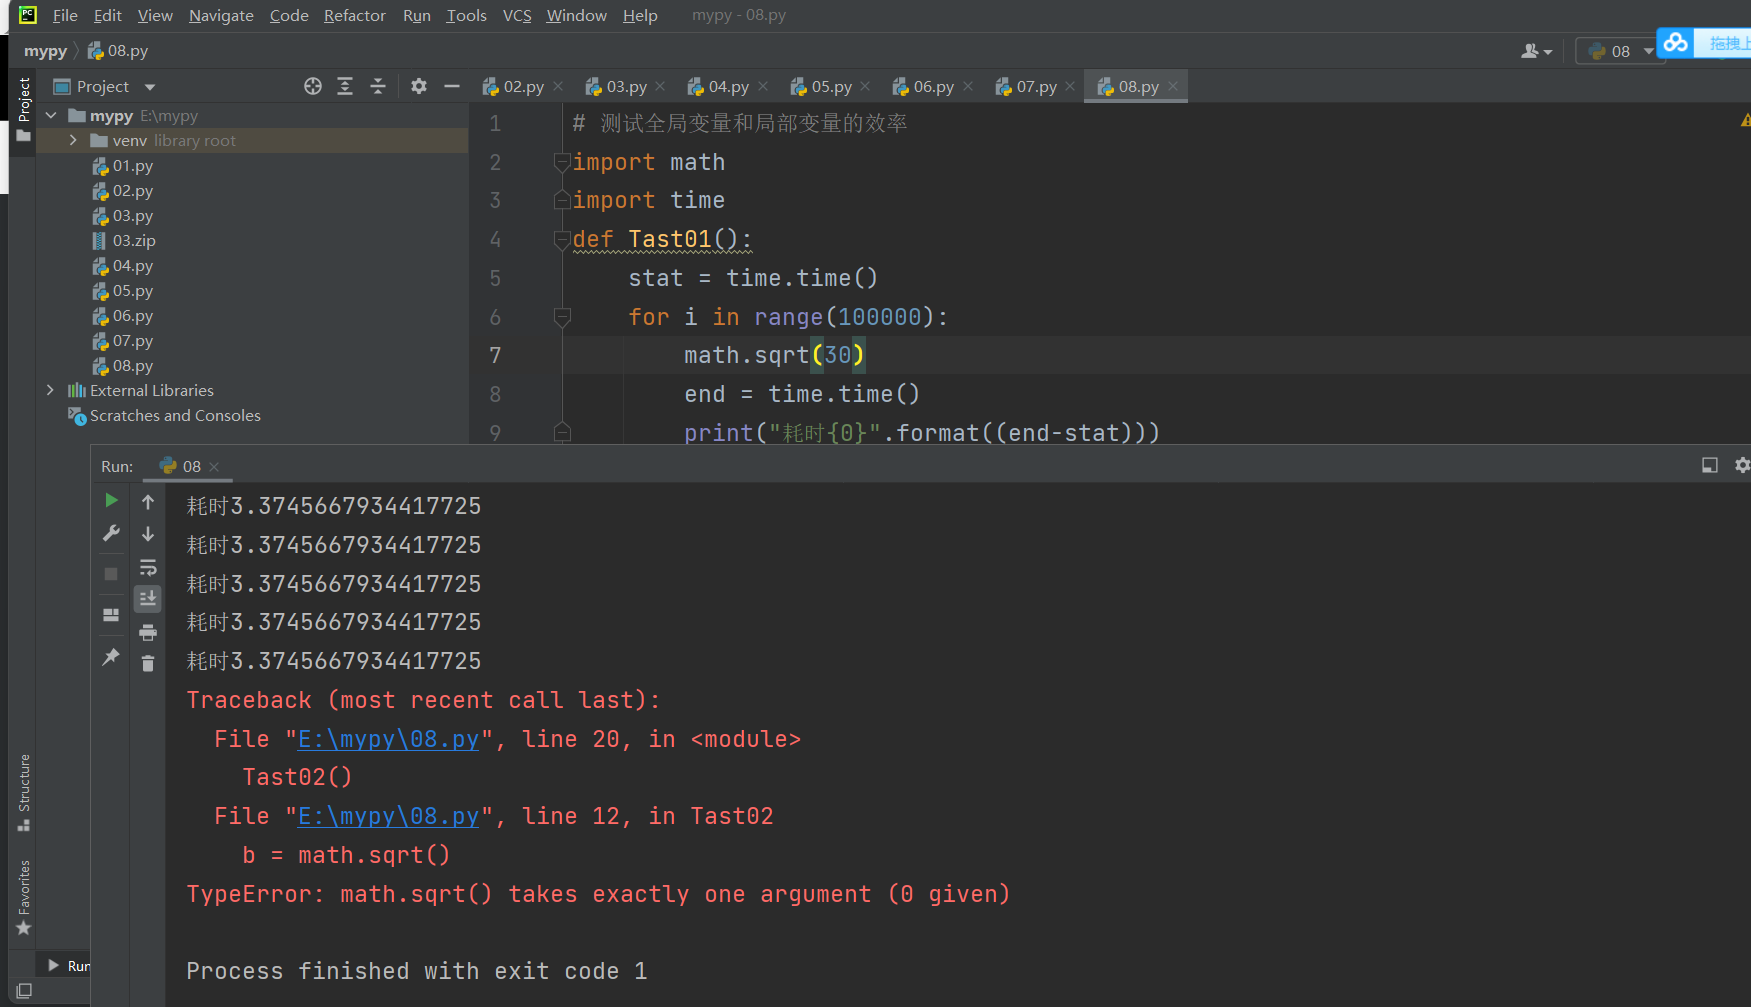
Task: Place cursor on math.sqrt(30) line
Action: [774, 355]
